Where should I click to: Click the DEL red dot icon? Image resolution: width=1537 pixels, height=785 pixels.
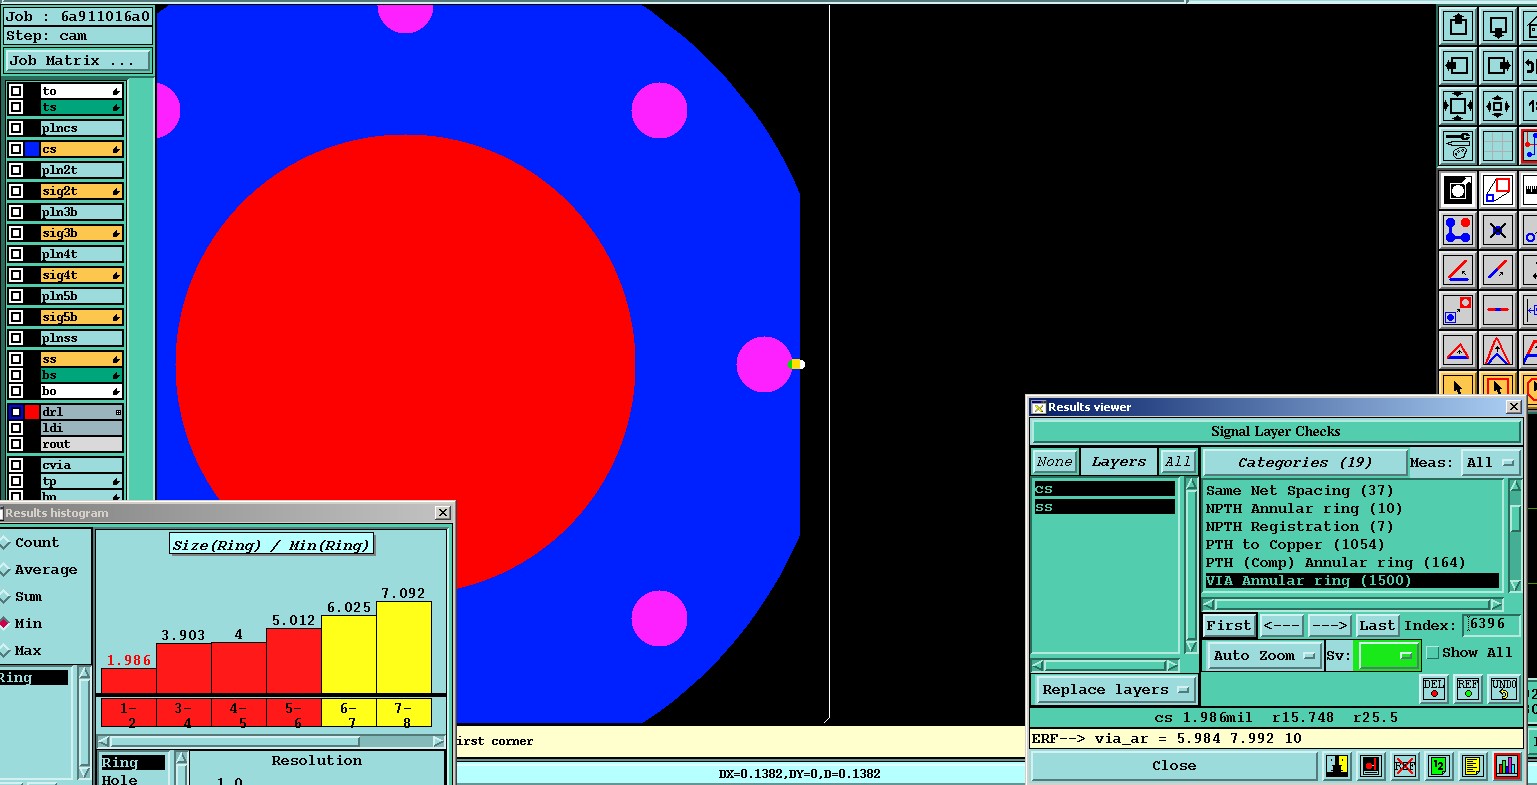tap(1434, 688)
